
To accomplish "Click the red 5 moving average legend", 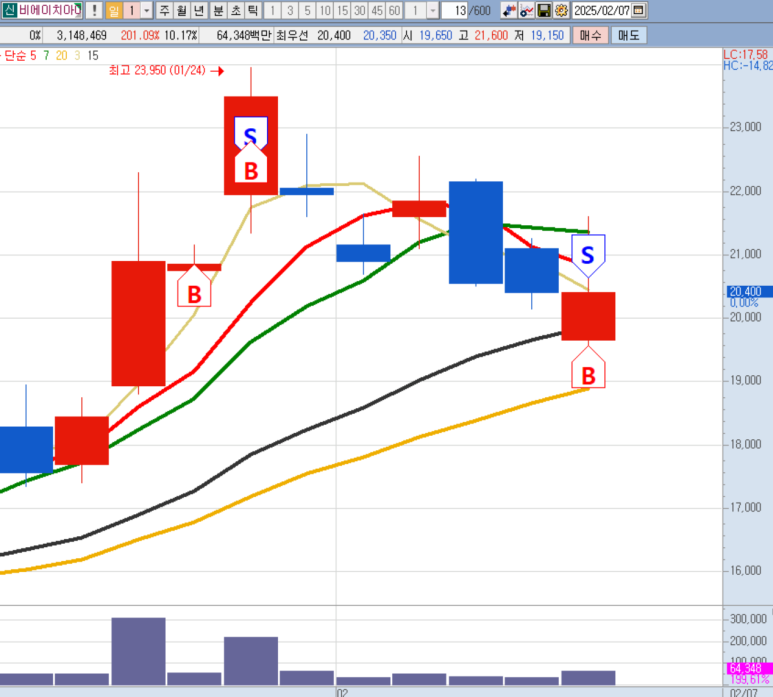I will pos(33,56).
